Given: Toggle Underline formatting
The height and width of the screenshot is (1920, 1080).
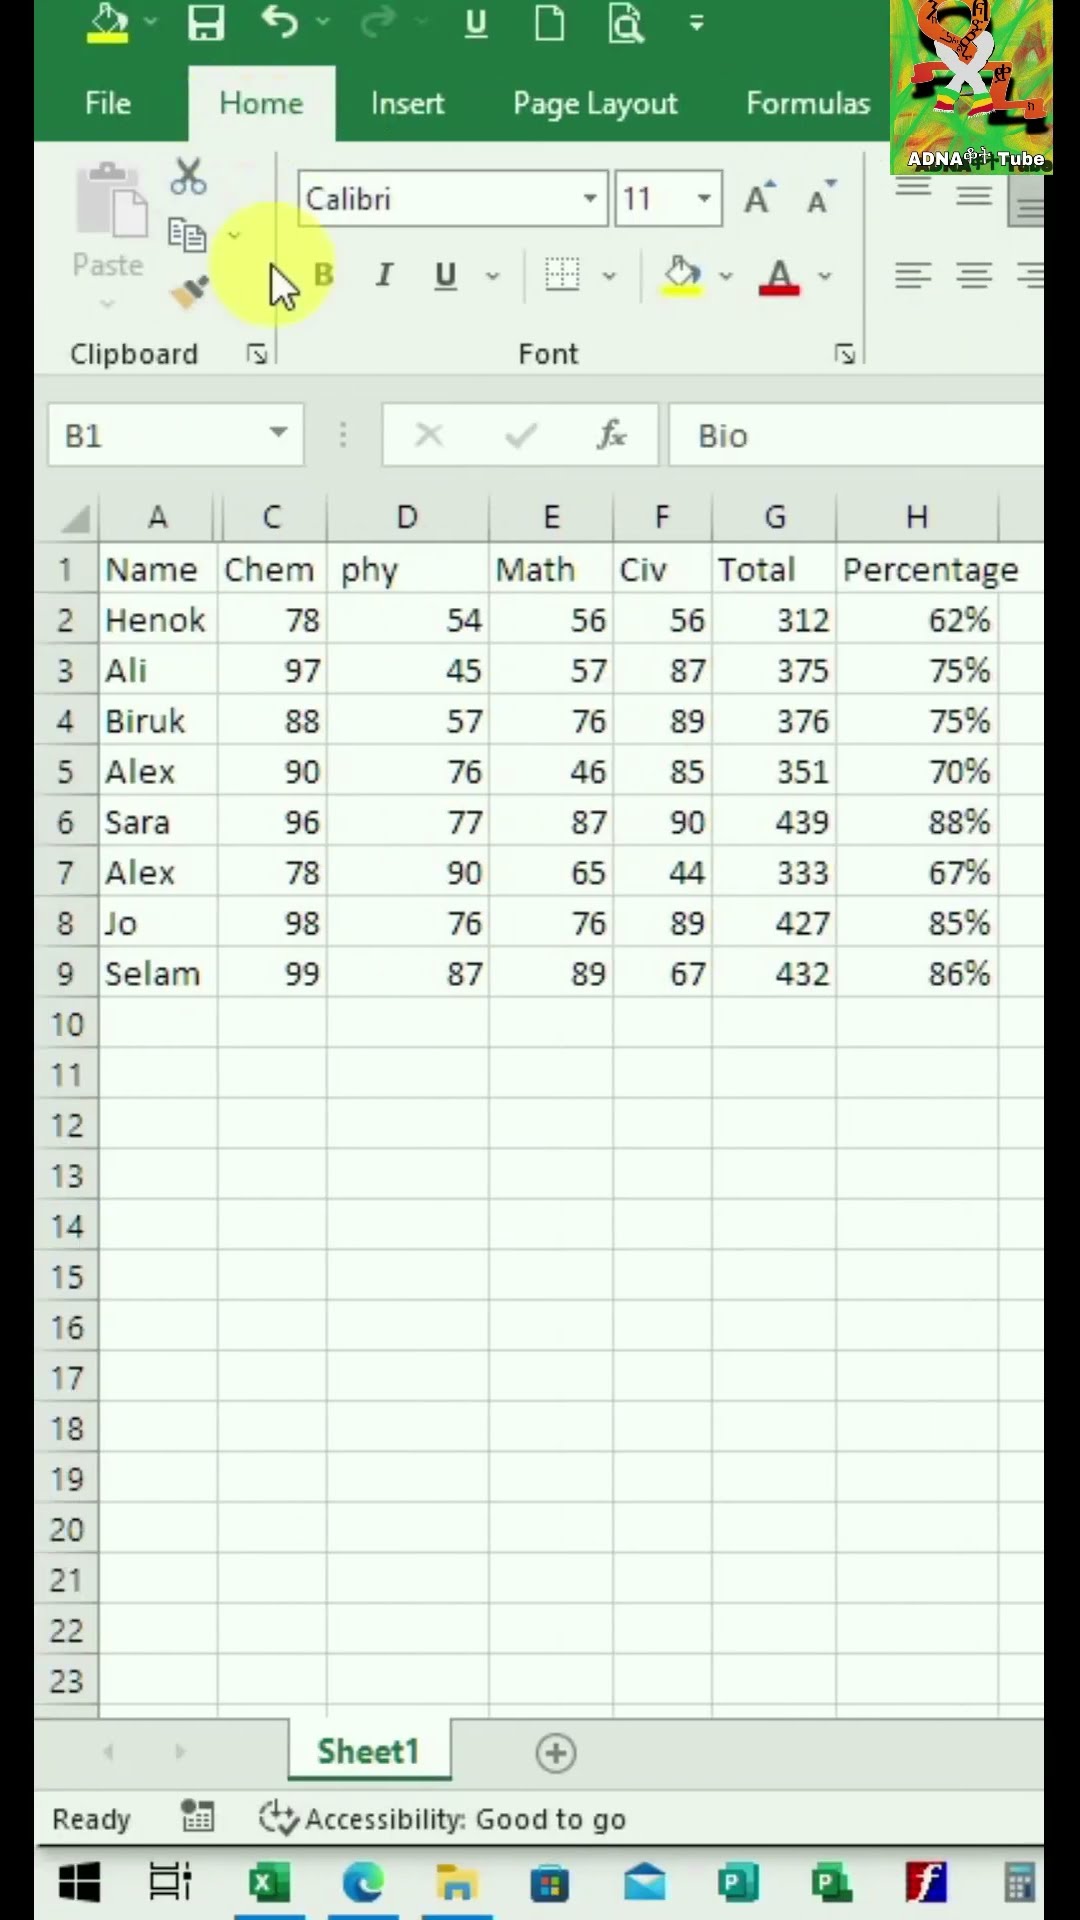Looking at the screenshot, I should (x=446, y=275).
